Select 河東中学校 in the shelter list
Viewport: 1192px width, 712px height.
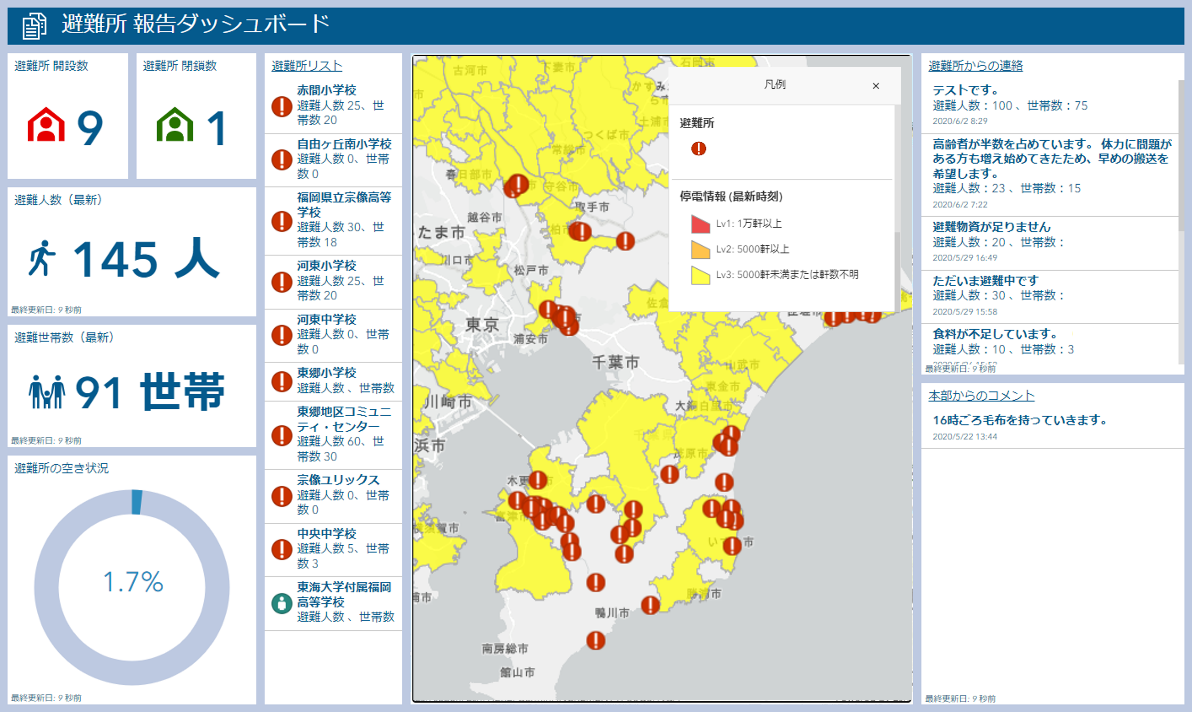[327, 319]
